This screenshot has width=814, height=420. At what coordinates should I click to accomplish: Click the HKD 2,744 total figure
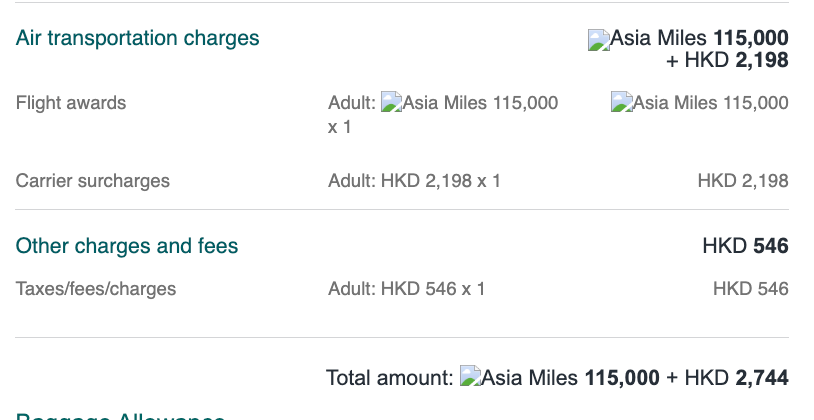click(737, 377)
